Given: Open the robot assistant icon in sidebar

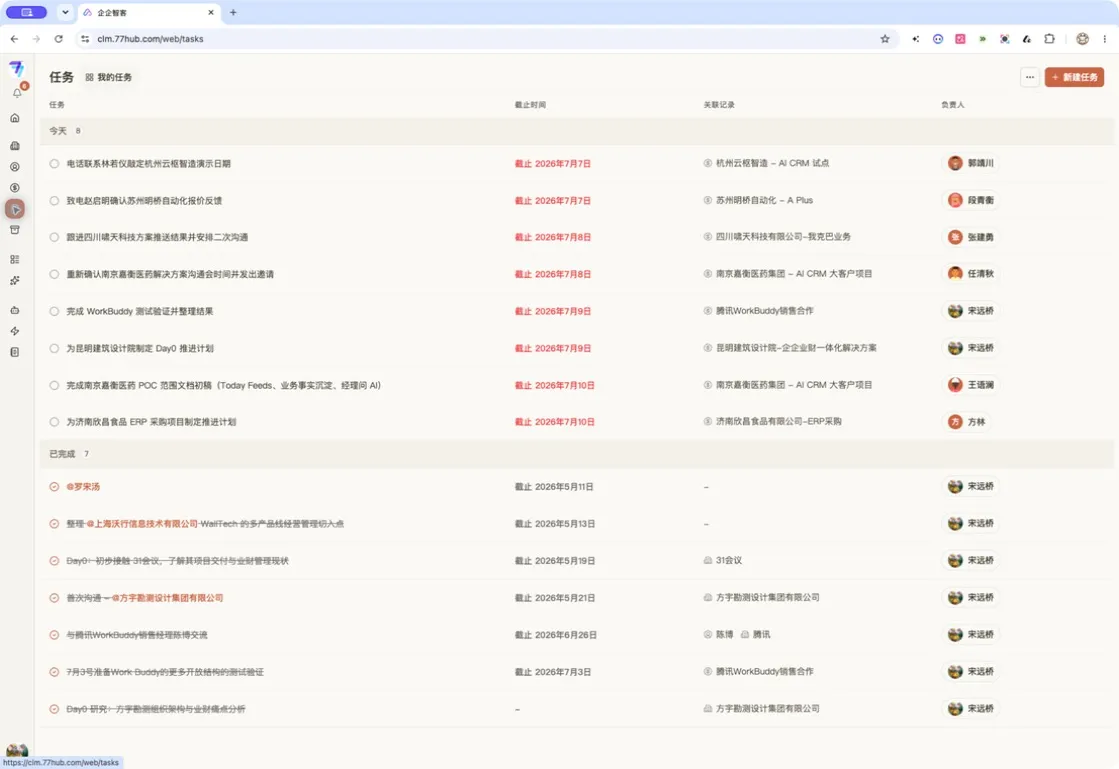Looking at the screenshot, I should (x=15, y=310).
